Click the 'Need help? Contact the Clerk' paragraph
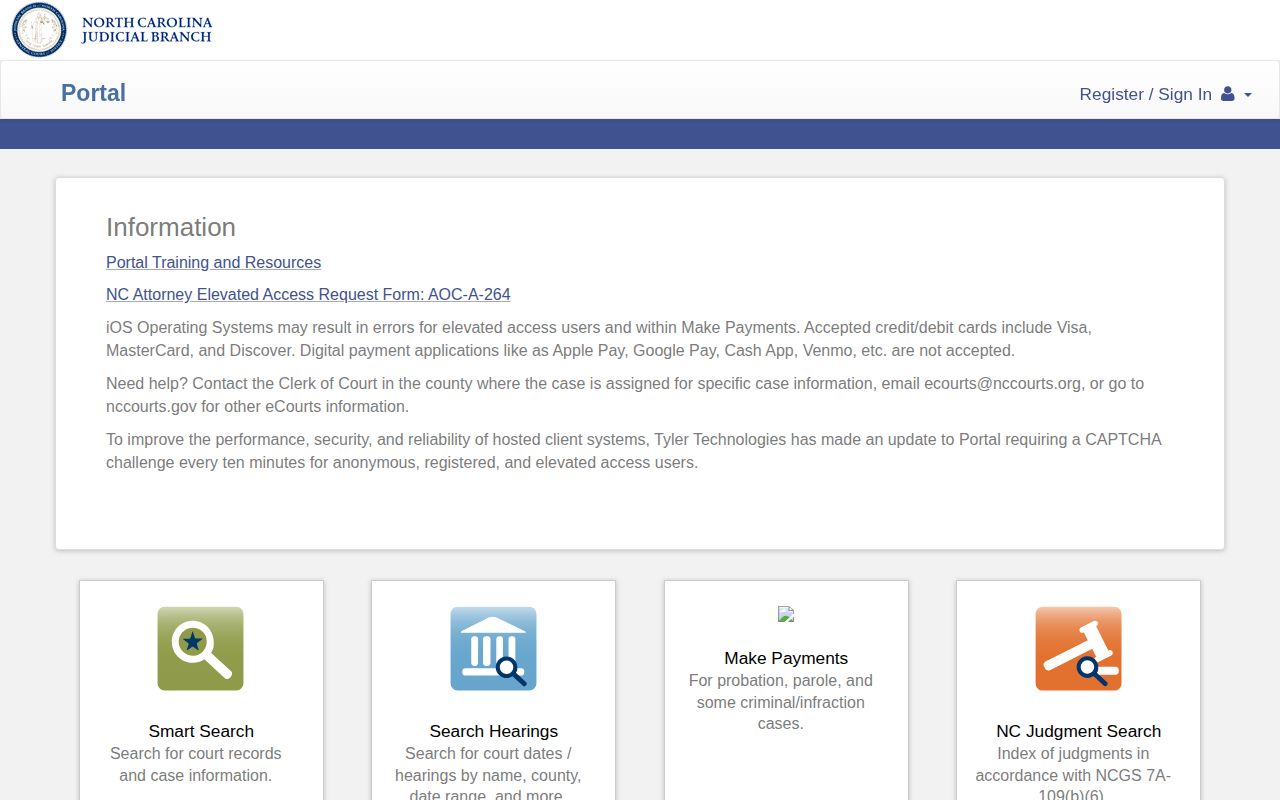The width and height of the screenshot is (1280, 800). coord(625,395)
